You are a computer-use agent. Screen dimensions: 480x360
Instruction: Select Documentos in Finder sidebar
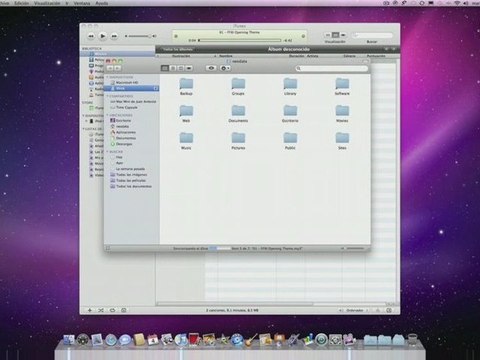click(x=123, y=138)
